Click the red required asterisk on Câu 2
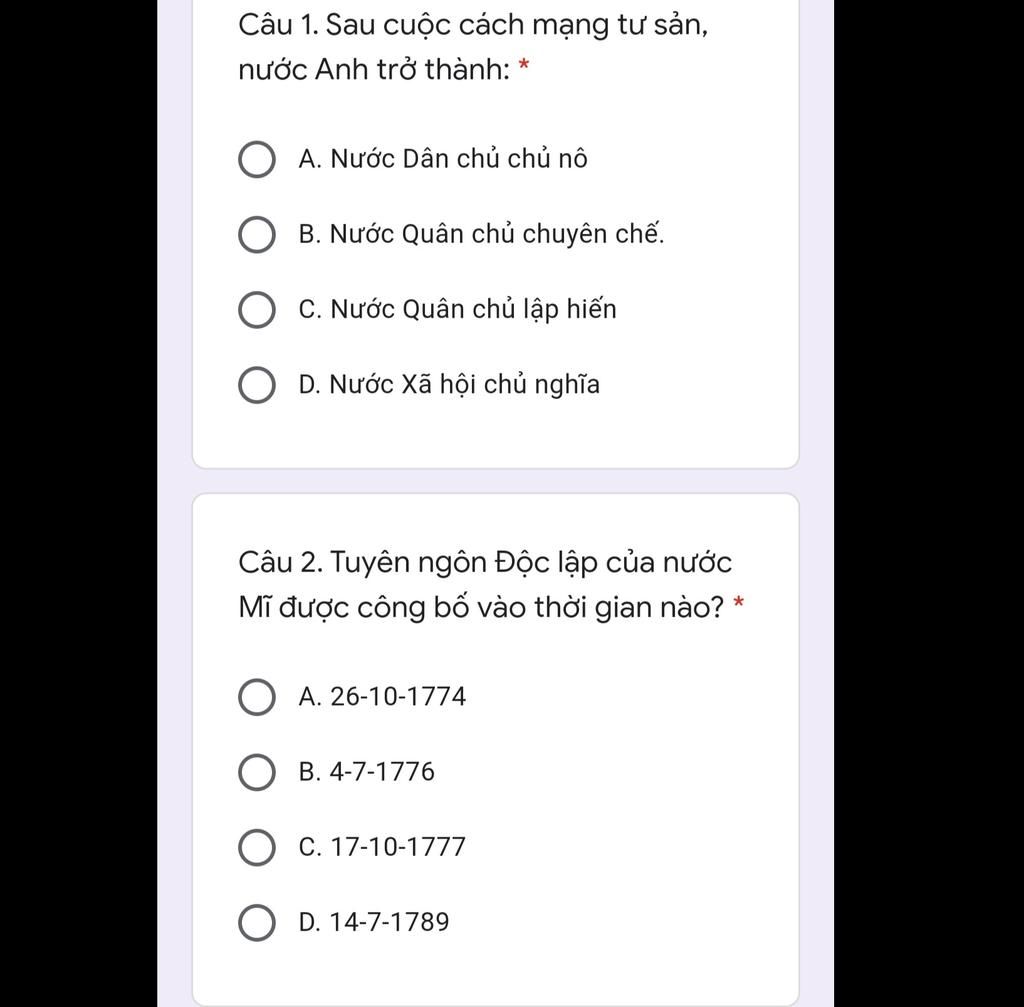Image resolution: width=1024 pixels, height=1007 pixels. pyautogui.click(x=739, y=602)
